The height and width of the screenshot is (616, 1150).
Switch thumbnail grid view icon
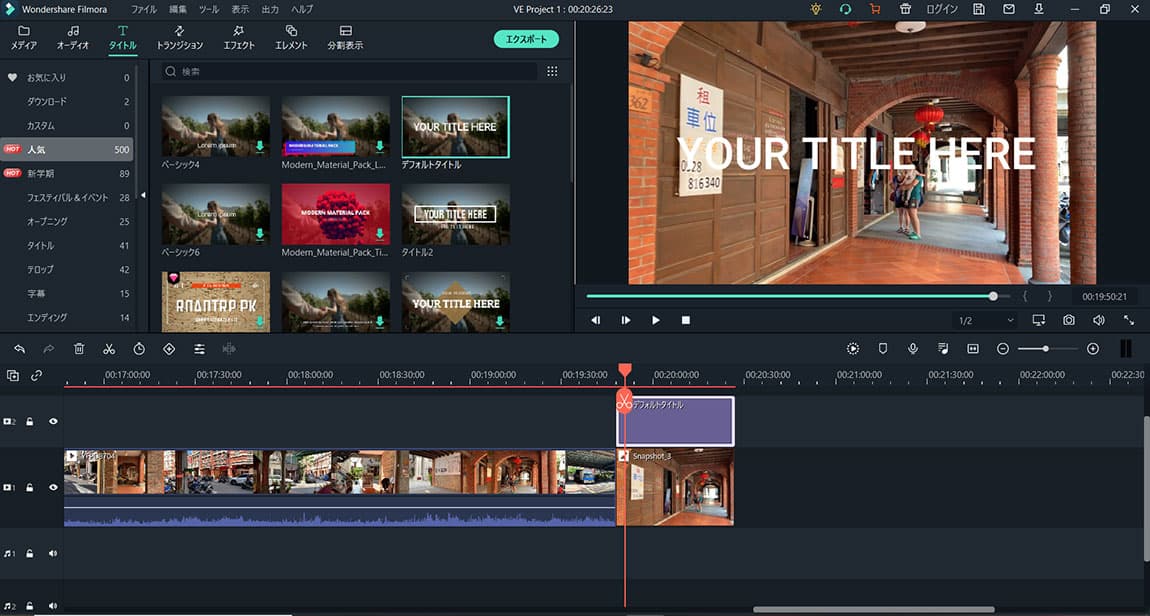[x=552, y=71]
